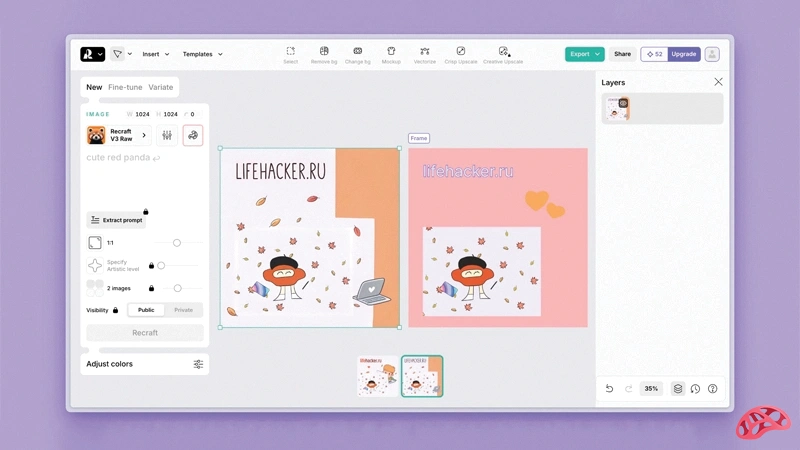Image resolution: width=800 pixels, height=450 pixels.
Task: Open the Recraft V3 Raw model selector
Action: (119, 135)
